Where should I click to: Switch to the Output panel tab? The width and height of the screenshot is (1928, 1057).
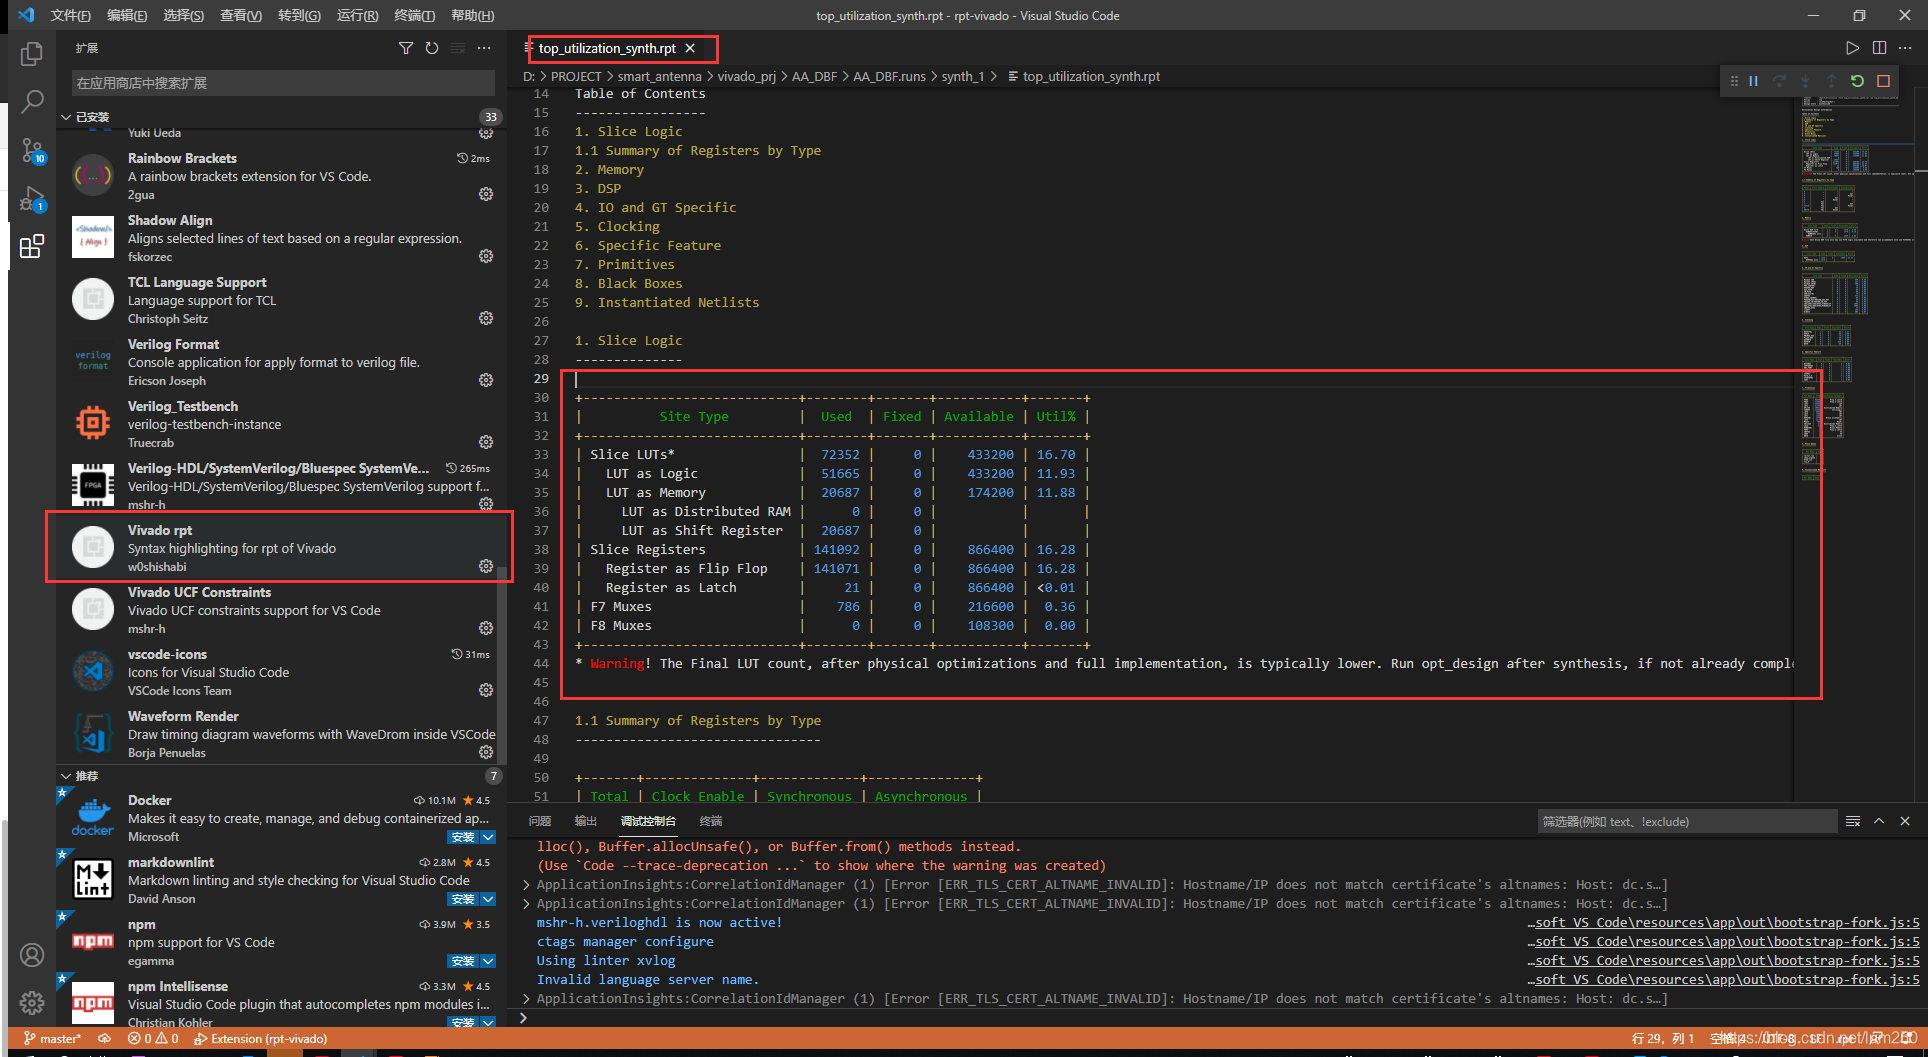[586, 821]
